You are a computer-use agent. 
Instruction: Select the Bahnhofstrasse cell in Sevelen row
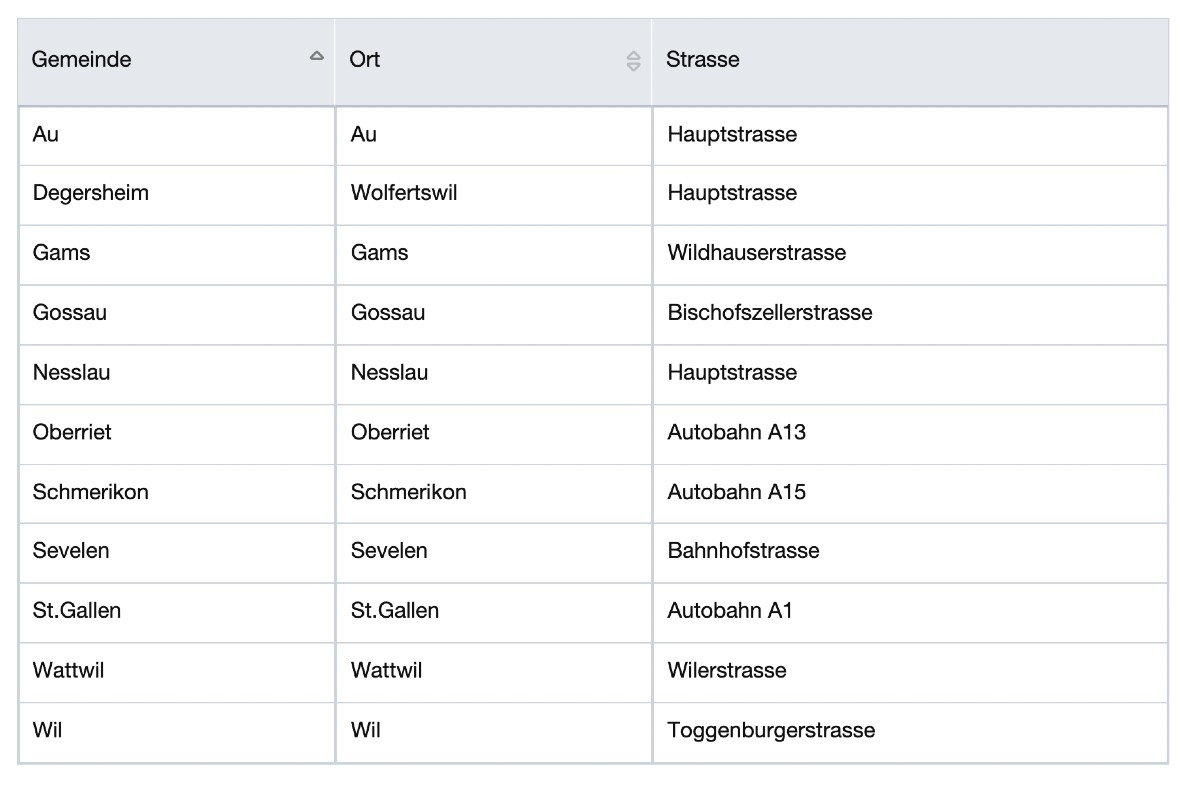[744, 551]
